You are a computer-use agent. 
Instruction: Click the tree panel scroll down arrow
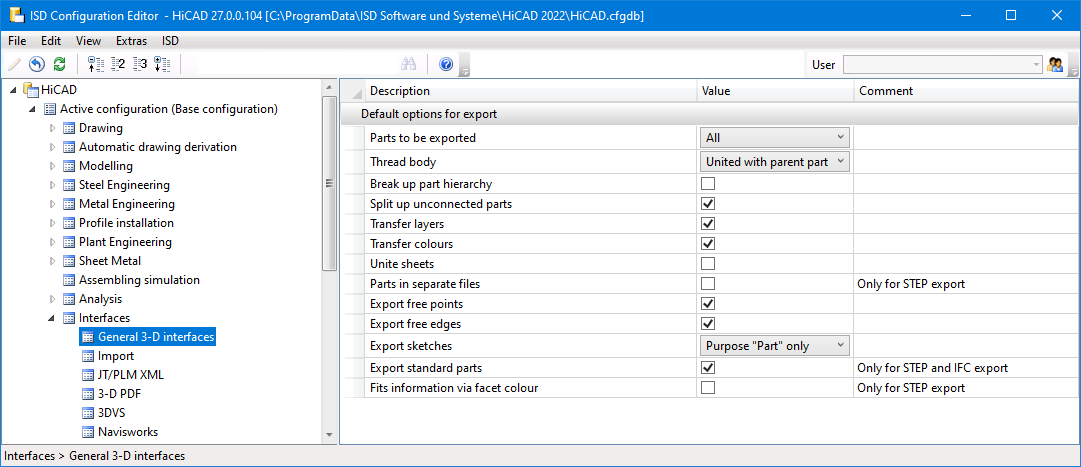[329, 435]
